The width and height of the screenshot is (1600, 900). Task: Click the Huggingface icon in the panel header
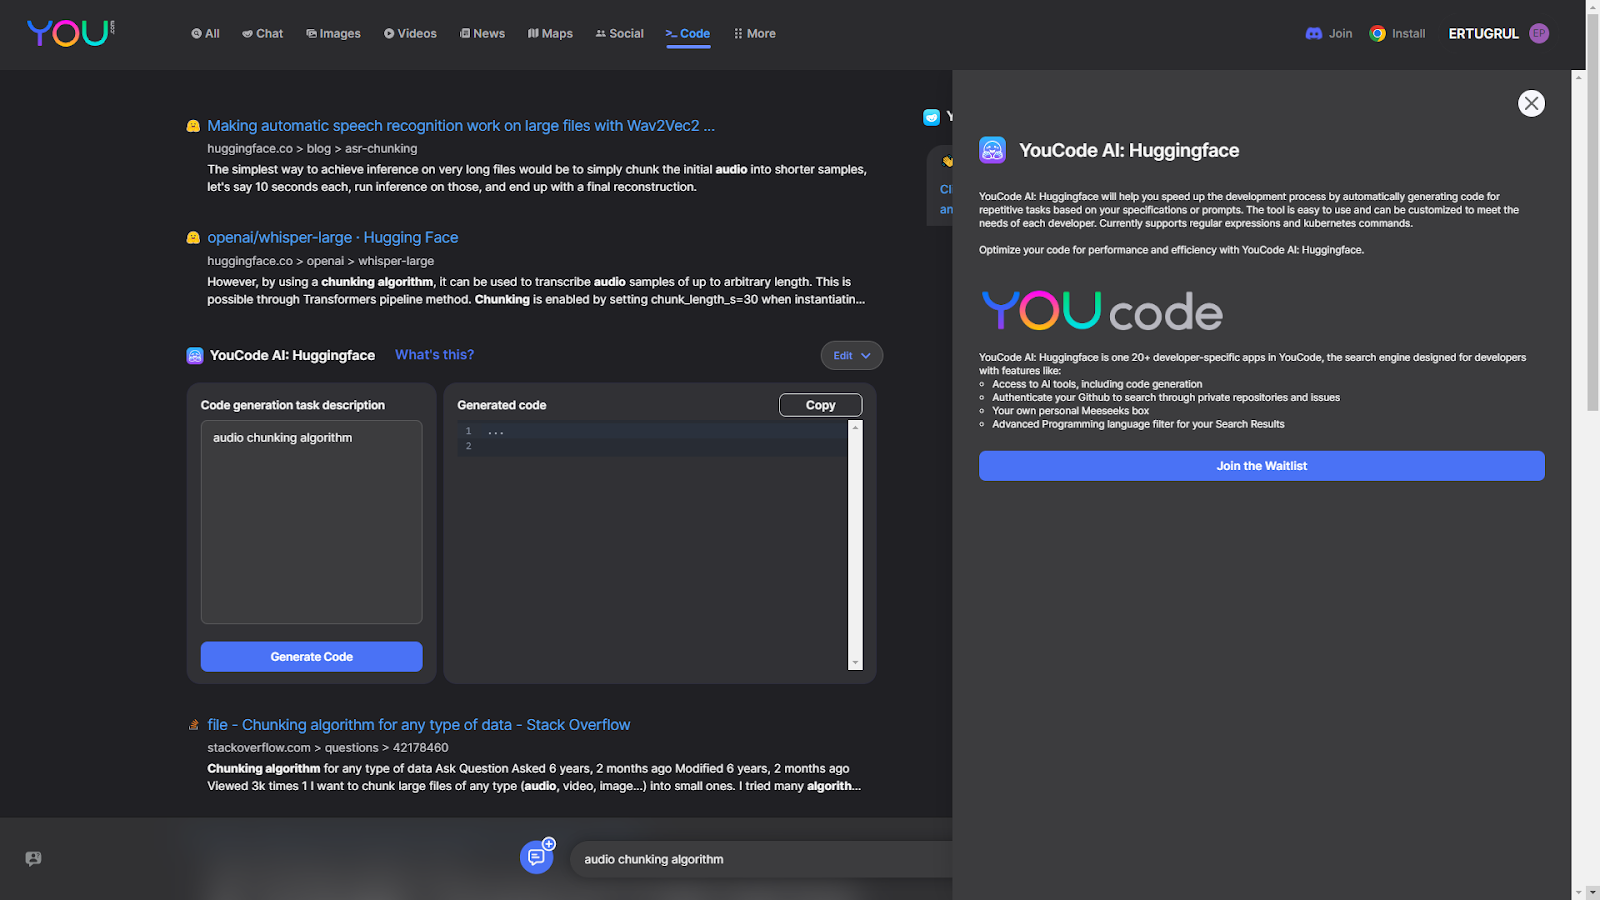991,150
